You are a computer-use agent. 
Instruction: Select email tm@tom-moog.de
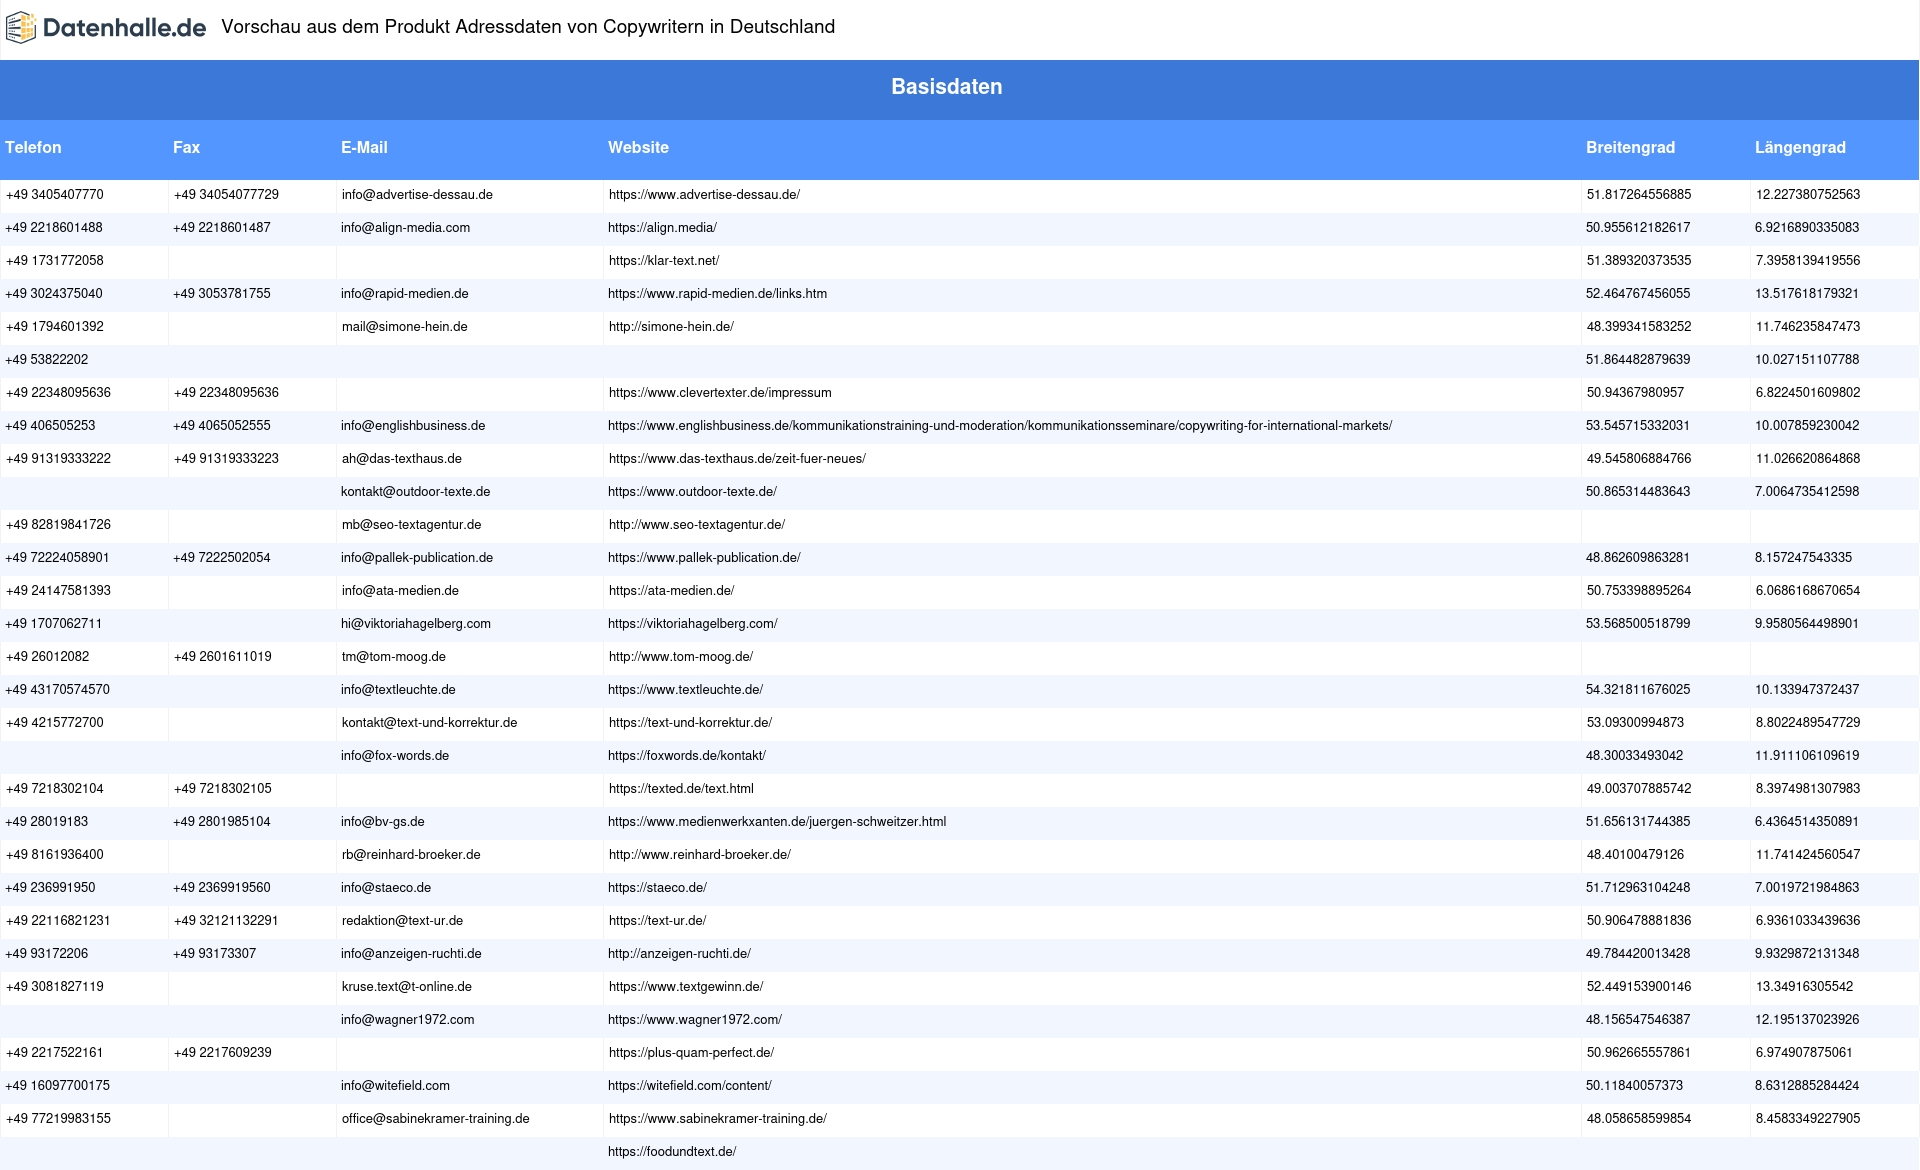click(x=394, y=657)
